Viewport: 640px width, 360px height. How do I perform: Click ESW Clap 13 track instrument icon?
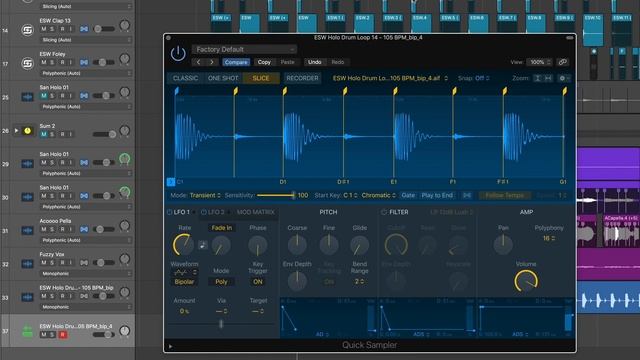(x=27, y=30)
